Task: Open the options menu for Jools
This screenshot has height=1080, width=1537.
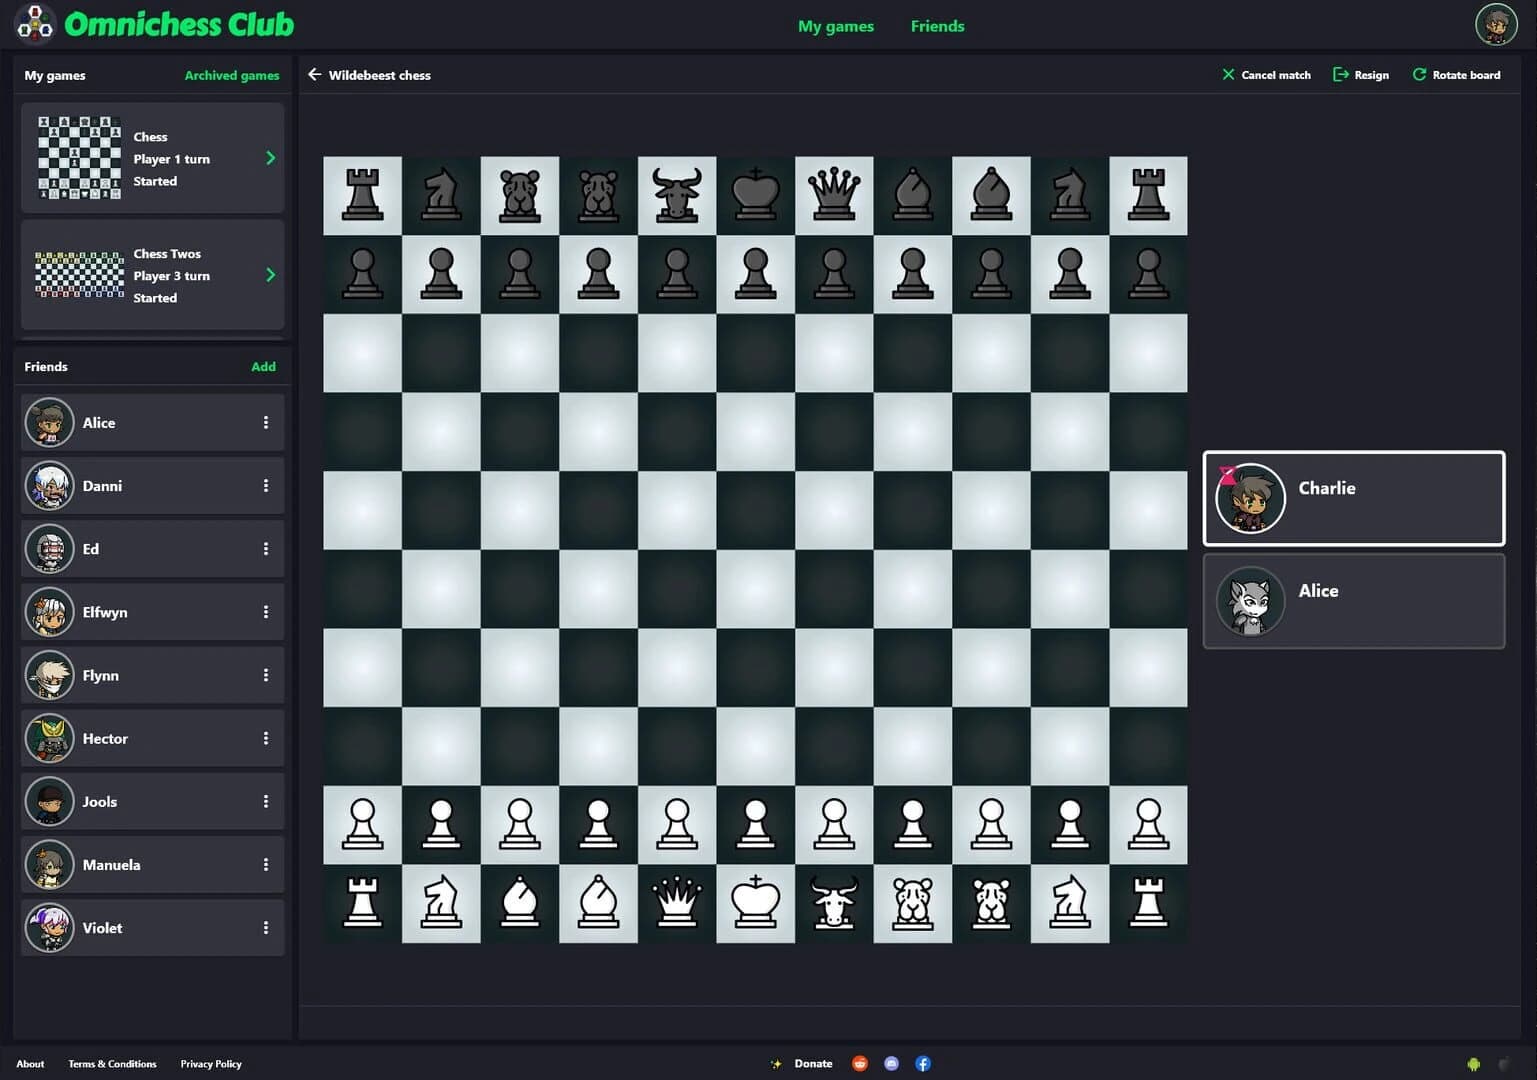Action: (x=266, y=801)
